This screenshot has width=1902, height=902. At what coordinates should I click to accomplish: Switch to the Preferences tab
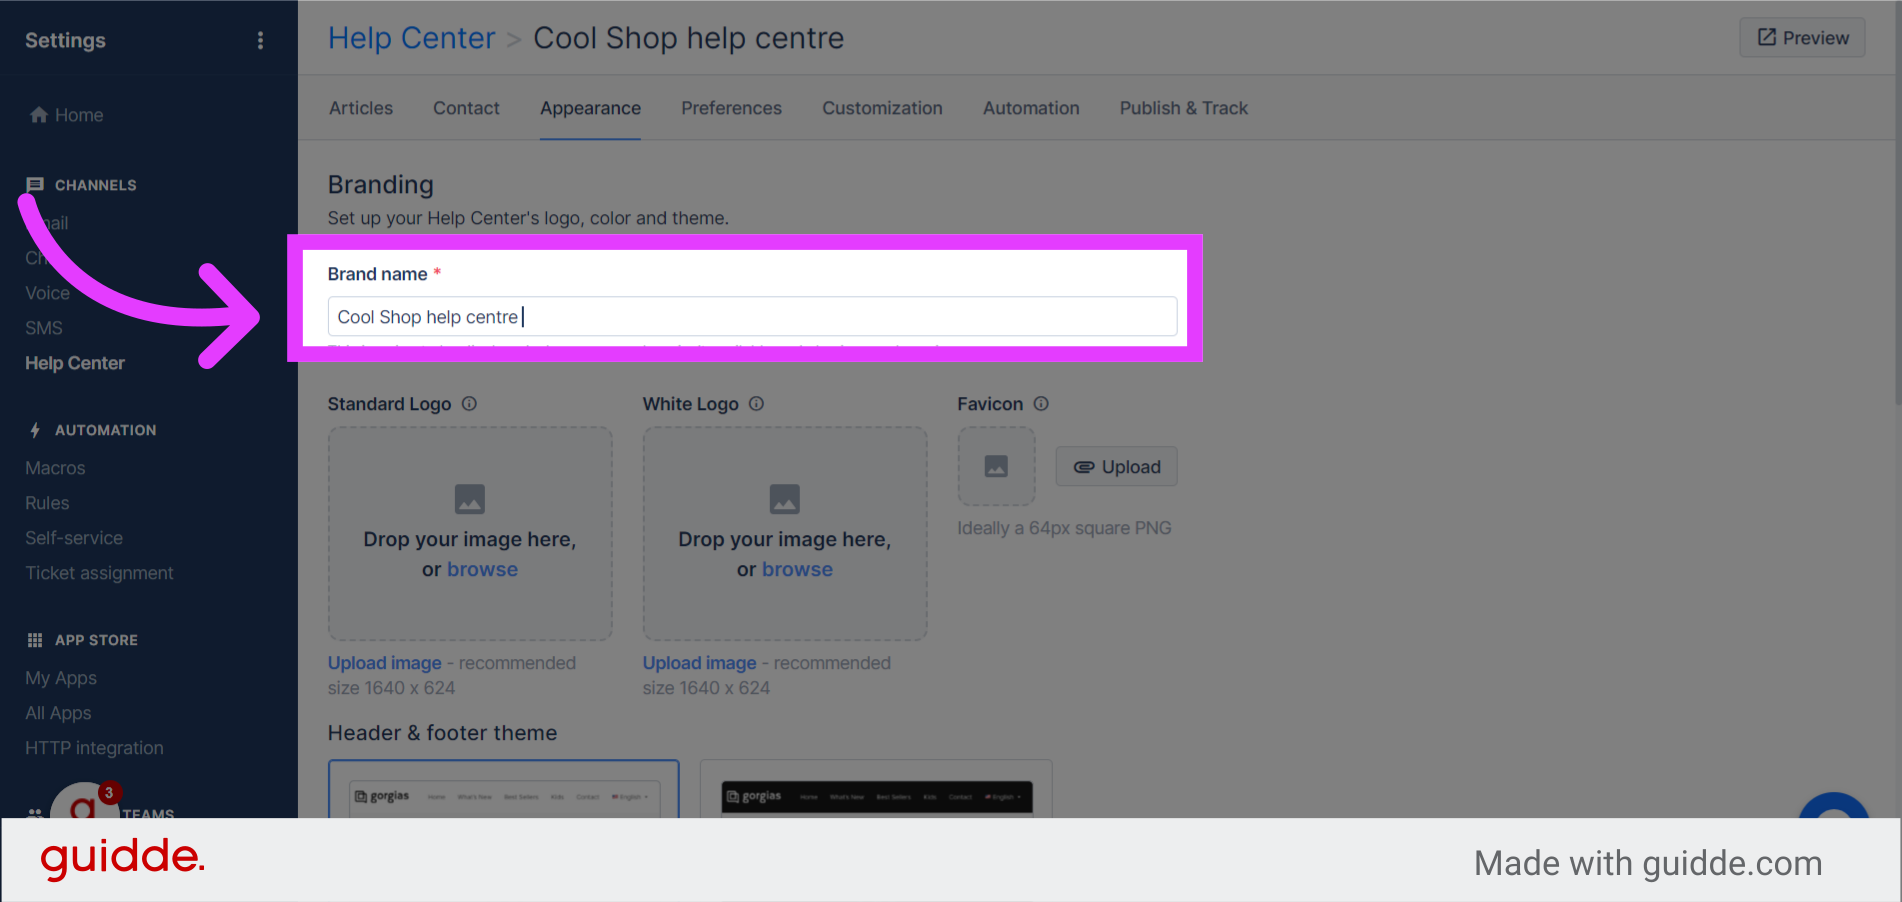point(731,108)
